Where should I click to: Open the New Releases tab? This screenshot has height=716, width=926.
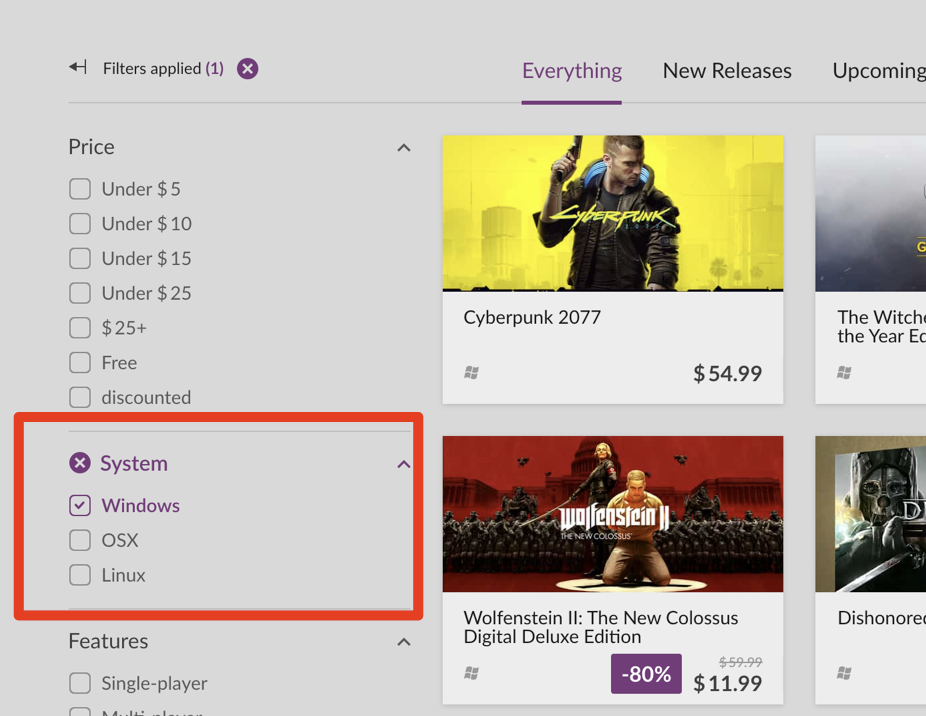(727, 71)
